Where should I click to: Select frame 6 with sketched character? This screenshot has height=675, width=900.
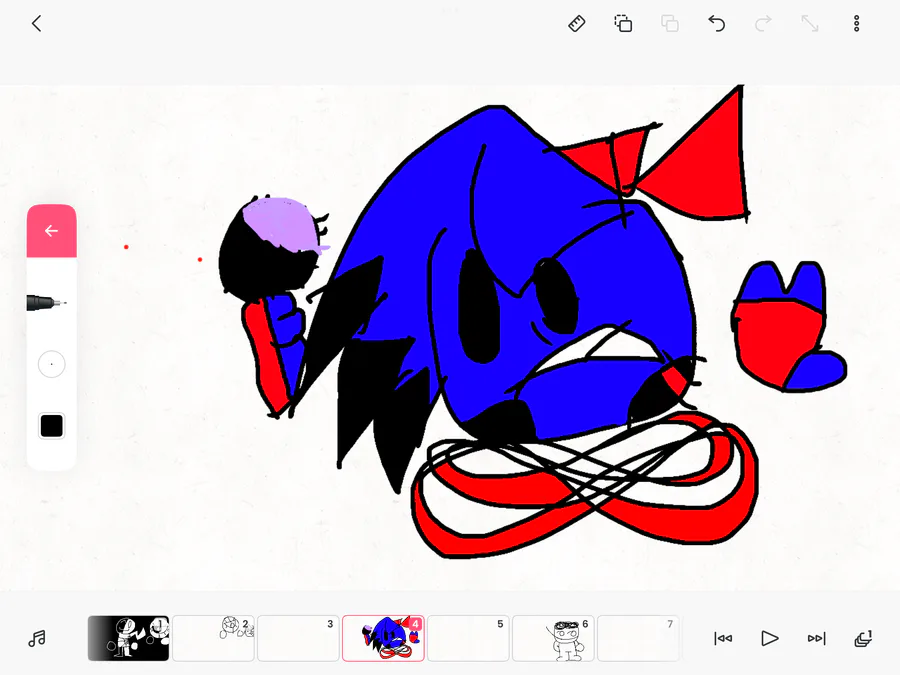click(x=553, y=638)
